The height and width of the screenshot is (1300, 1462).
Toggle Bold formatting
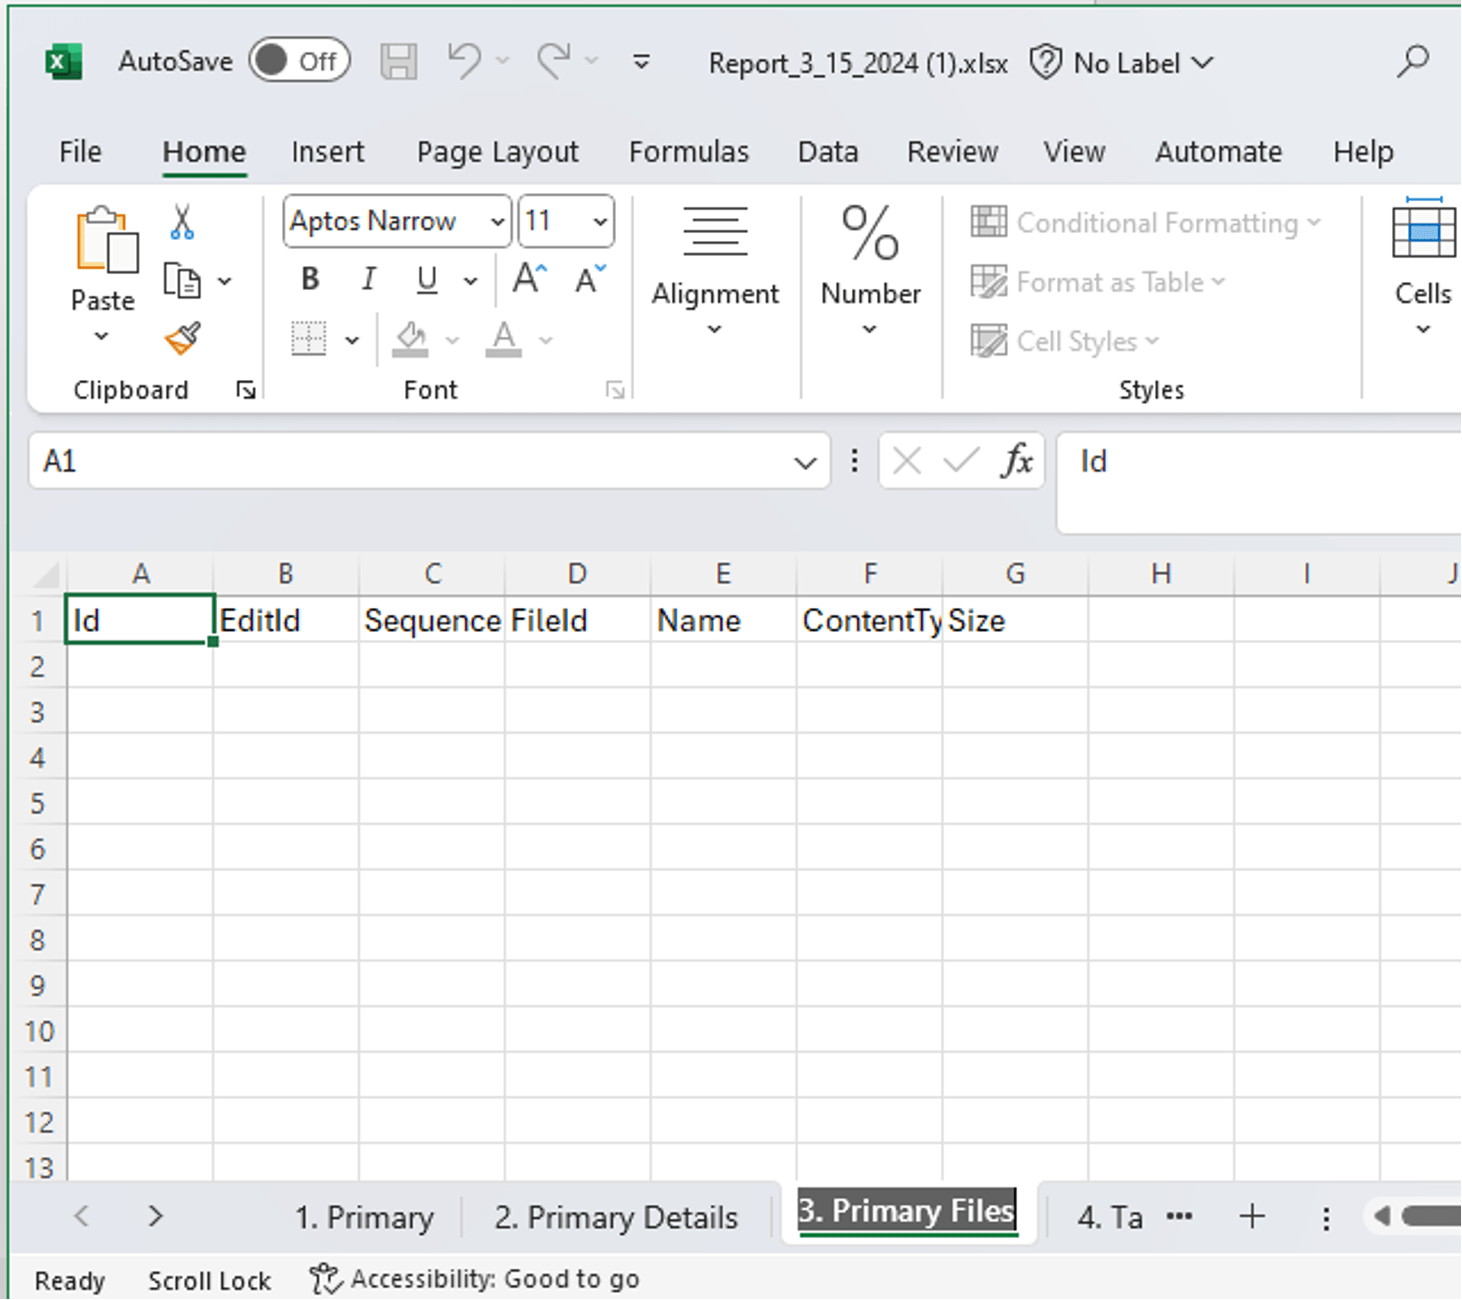(x=310, y=279)
